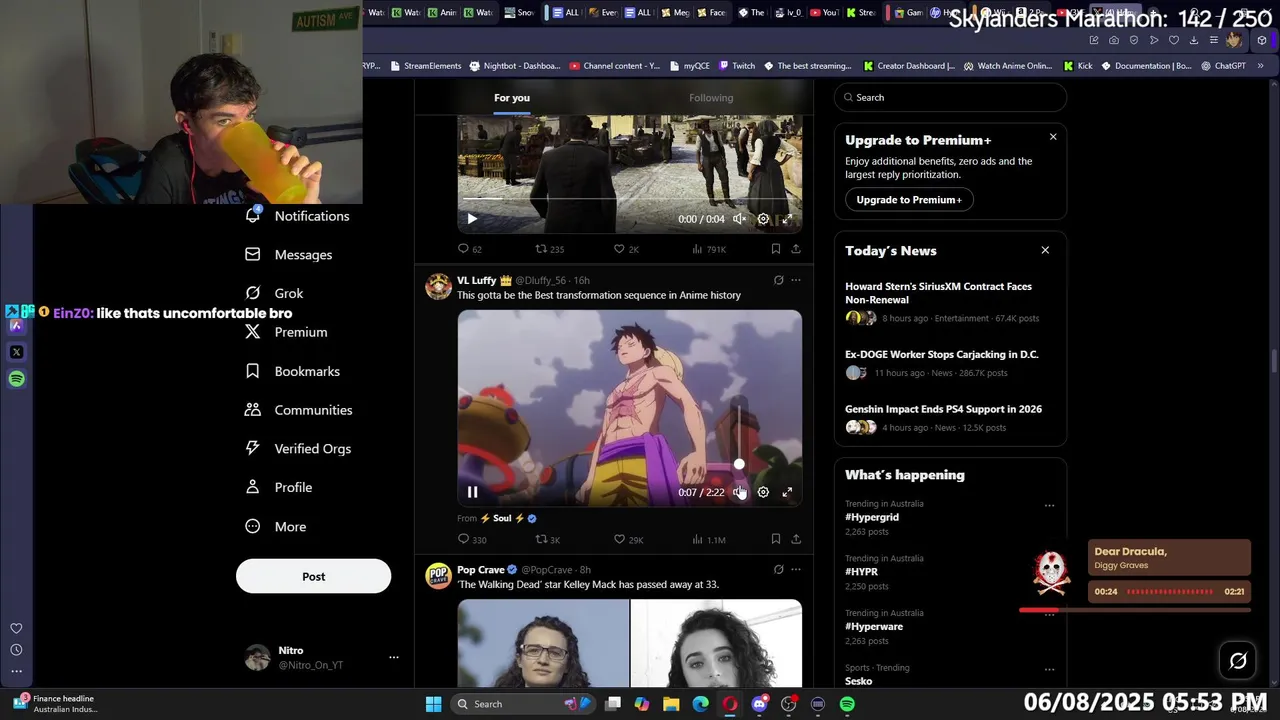
Task: Open the ChatGPT bookmark
Action: coord(1223,66)
